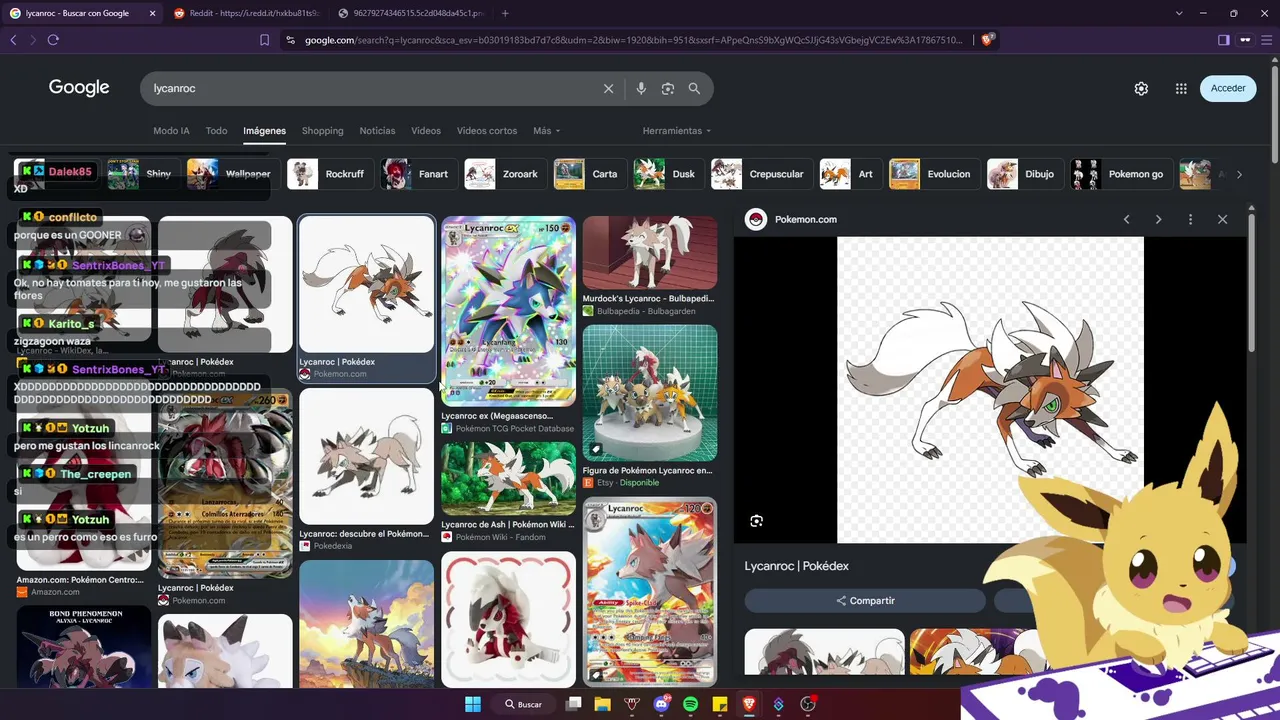Screen dimensions: 1280x720
Task: Start voice search with the microphone icon
Action: (x=641, y=88)
